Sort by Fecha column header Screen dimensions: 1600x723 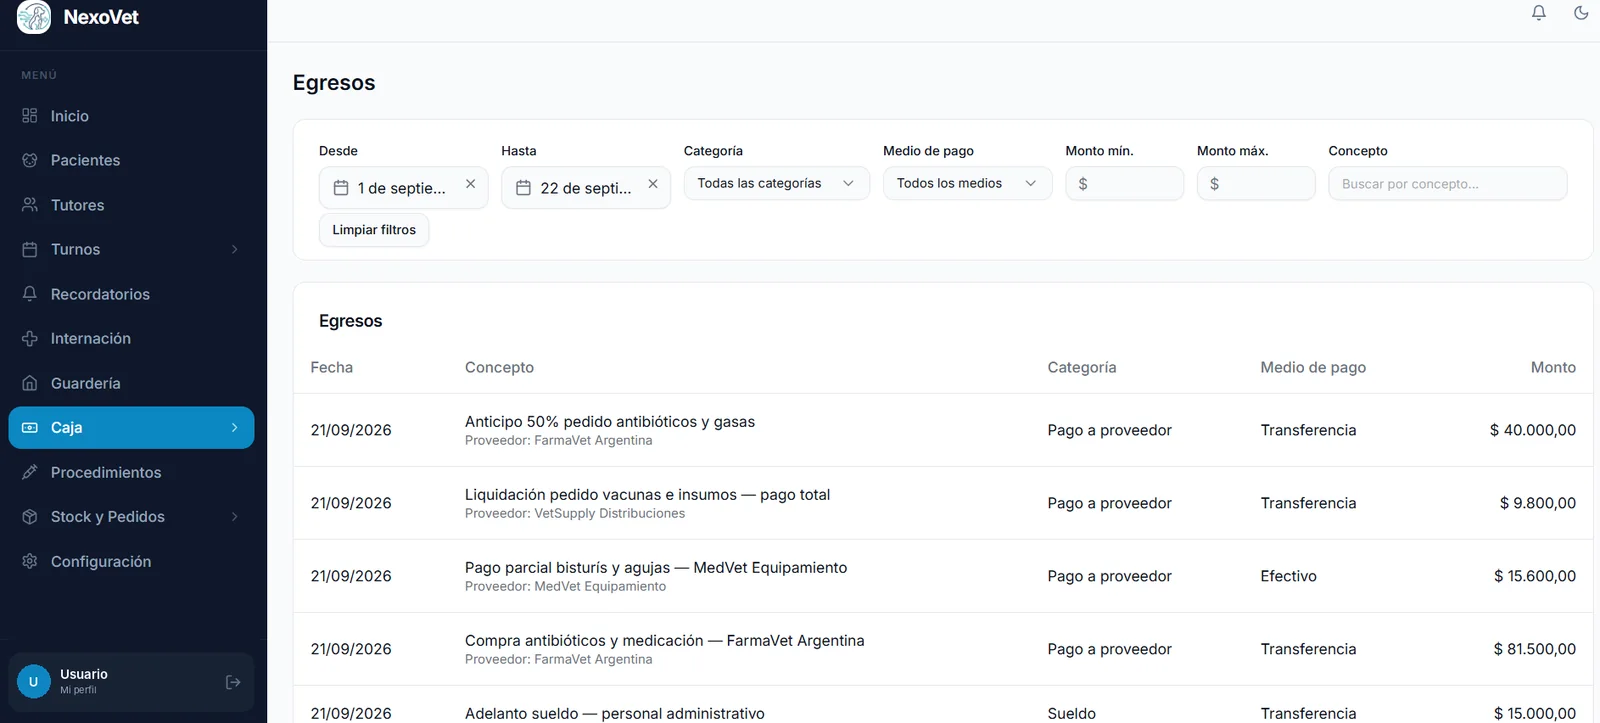point(332,367)
